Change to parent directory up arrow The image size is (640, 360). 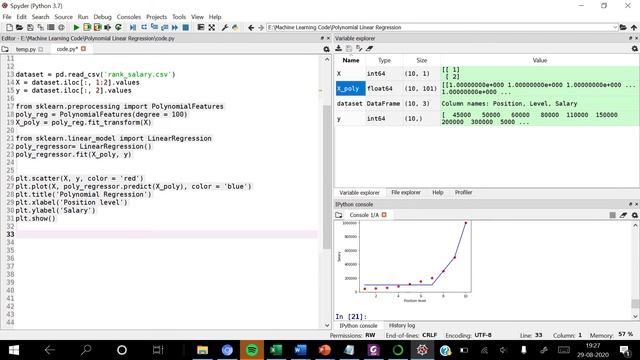tap(633, 27)
